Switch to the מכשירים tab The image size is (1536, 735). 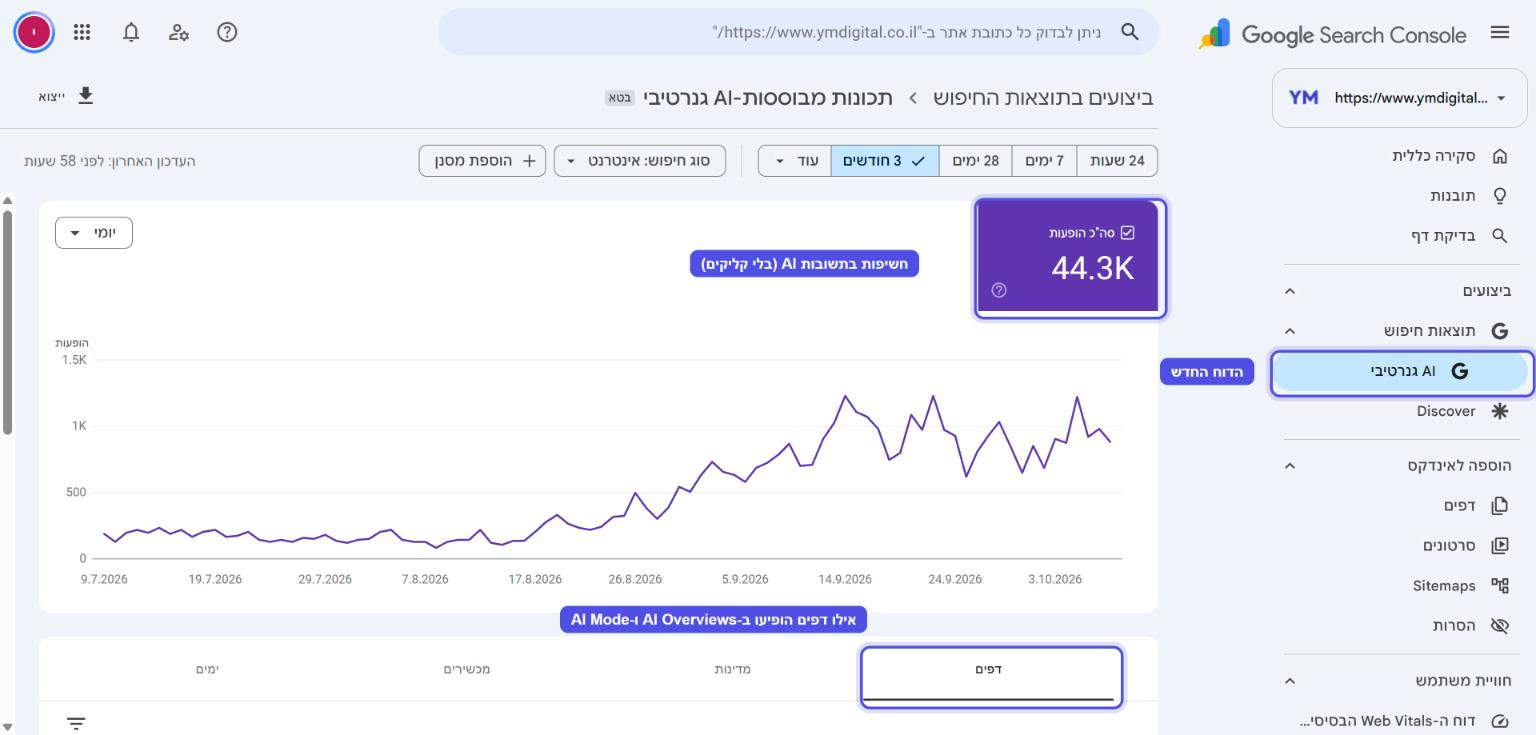[467, 669]
